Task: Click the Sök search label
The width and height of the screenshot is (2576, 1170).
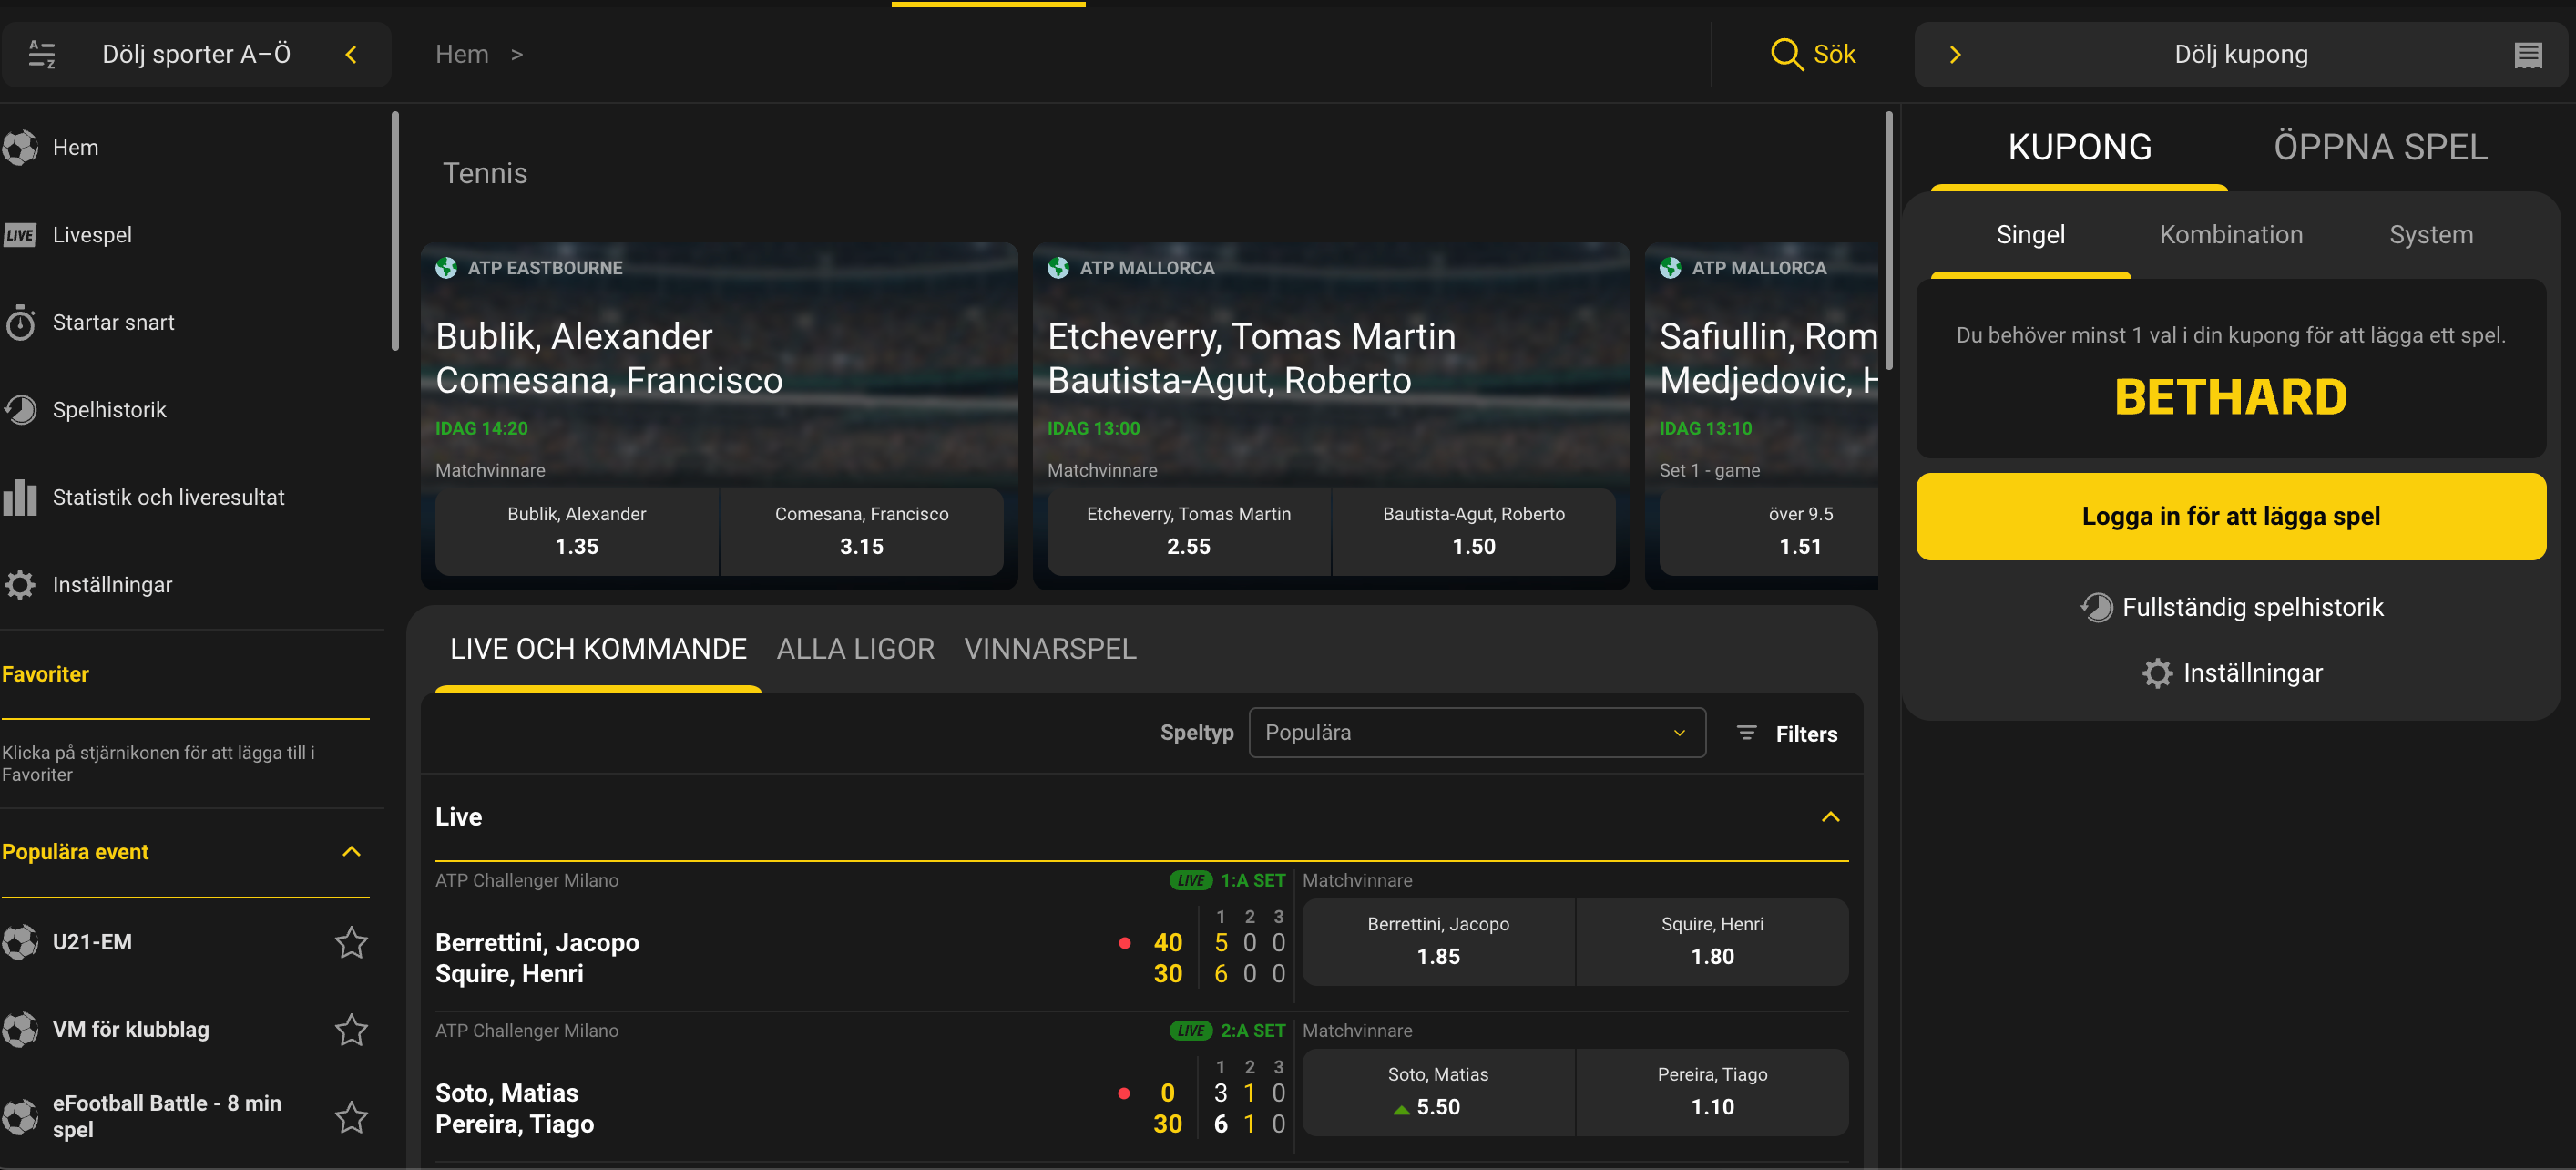Action: [x=1834, y=54]
